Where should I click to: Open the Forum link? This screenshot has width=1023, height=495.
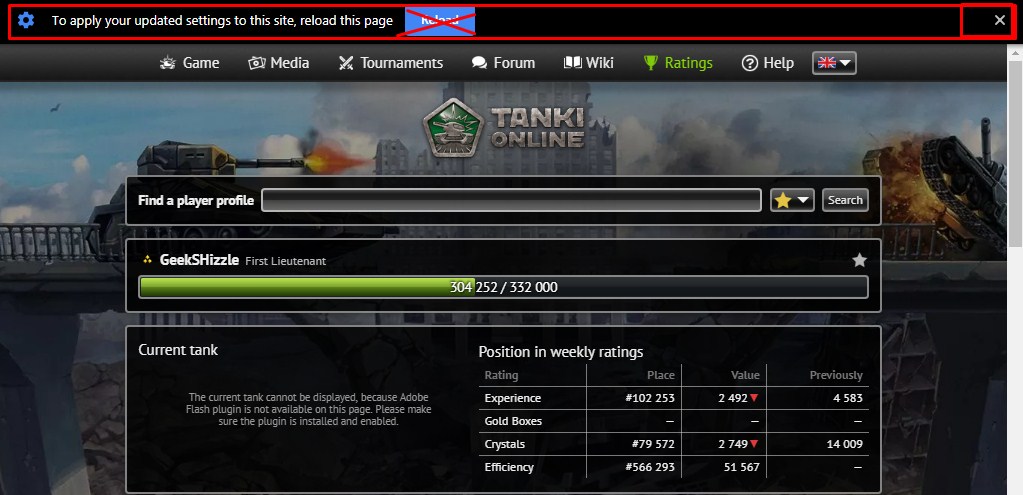(x=503, y=63)
